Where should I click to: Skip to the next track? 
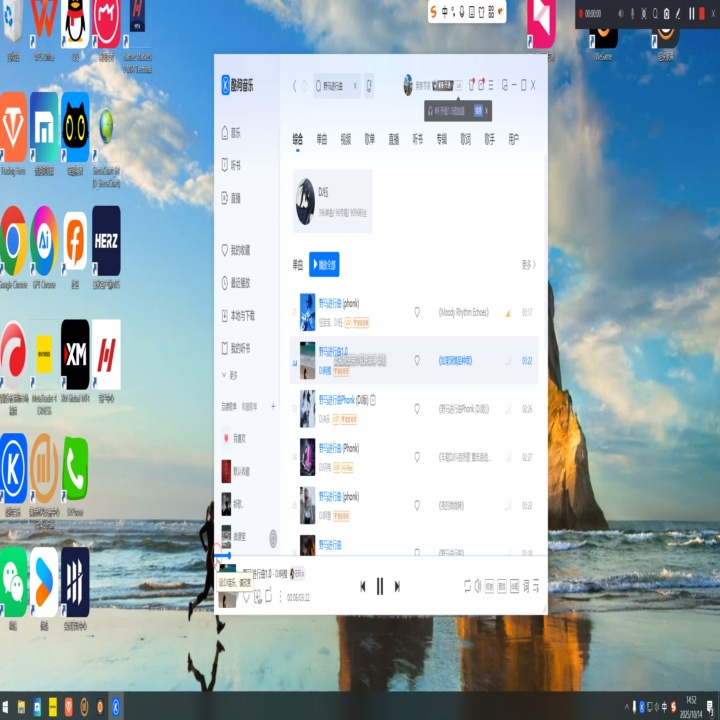397,586
